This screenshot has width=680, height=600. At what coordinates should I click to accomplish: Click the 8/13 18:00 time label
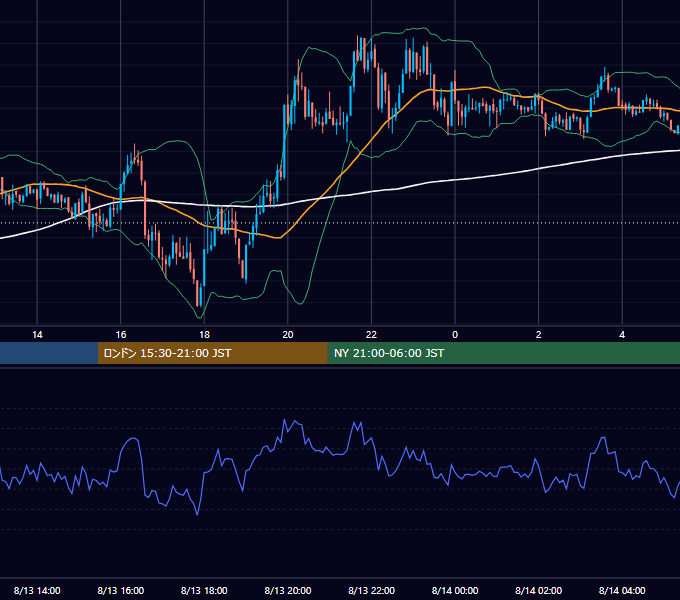point(204,590)
